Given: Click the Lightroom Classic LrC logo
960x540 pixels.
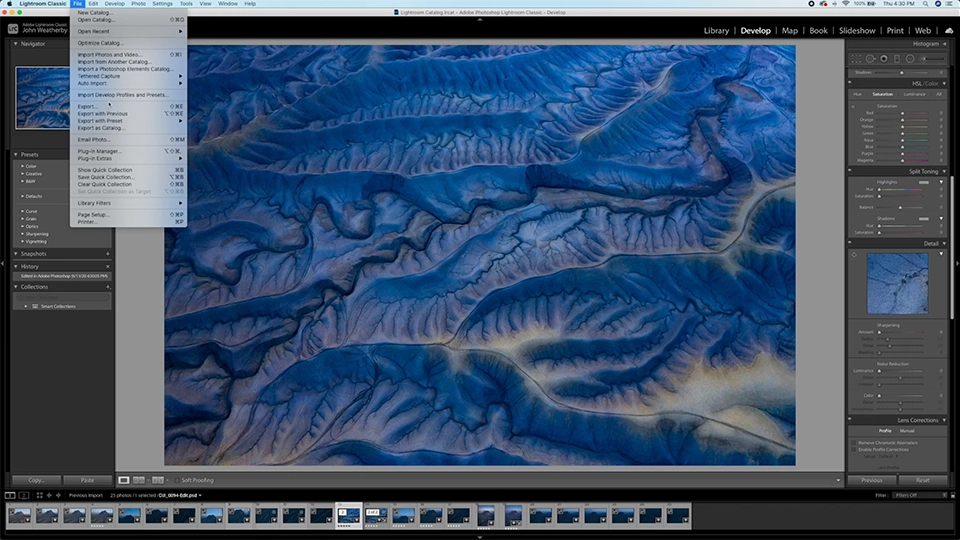Looking at the screenshot, I should [x=13, y=28].
